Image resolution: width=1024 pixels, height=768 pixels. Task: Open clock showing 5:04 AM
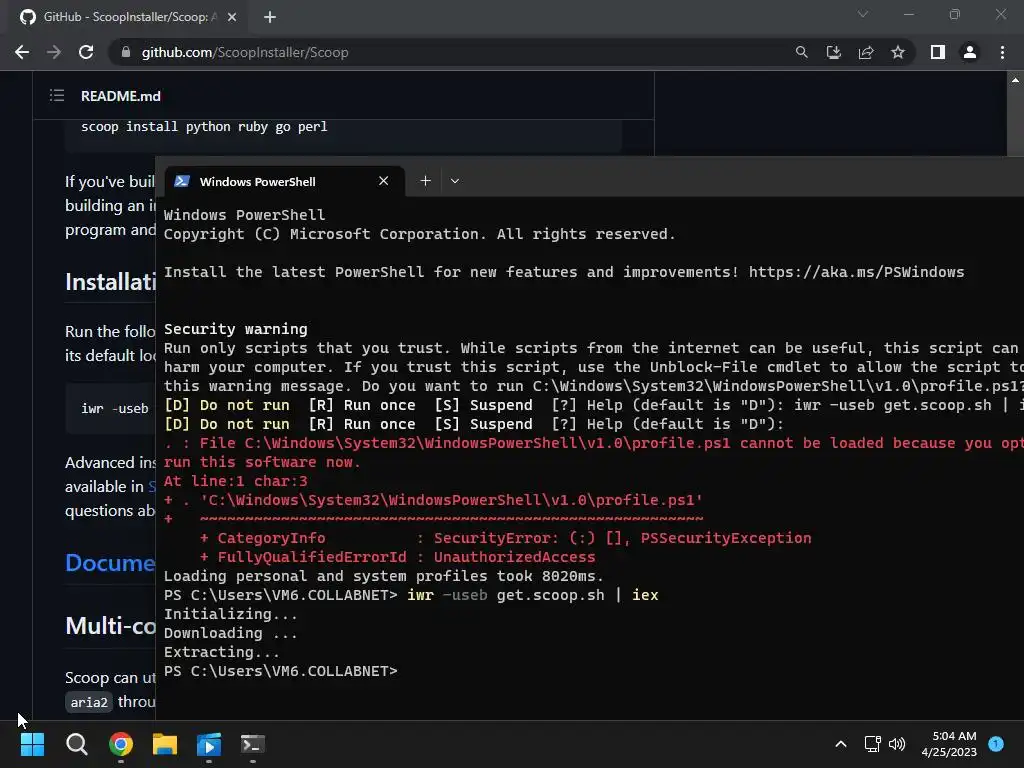tap(949, 744)
